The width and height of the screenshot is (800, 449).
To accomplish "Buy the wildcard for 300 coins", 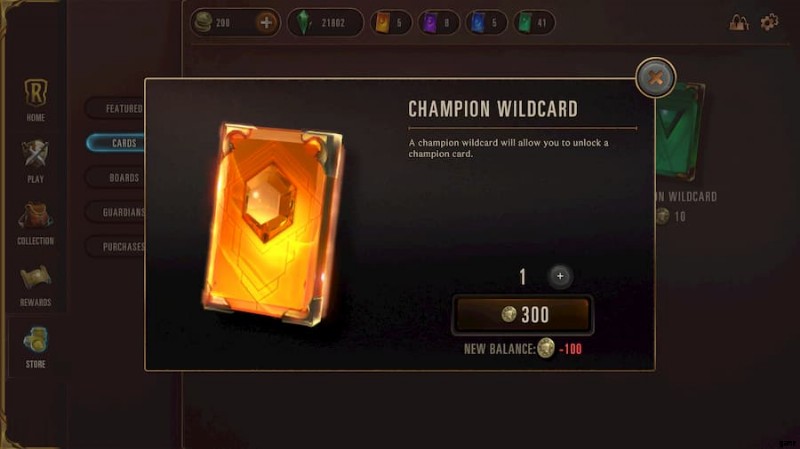I will (522, 315).
